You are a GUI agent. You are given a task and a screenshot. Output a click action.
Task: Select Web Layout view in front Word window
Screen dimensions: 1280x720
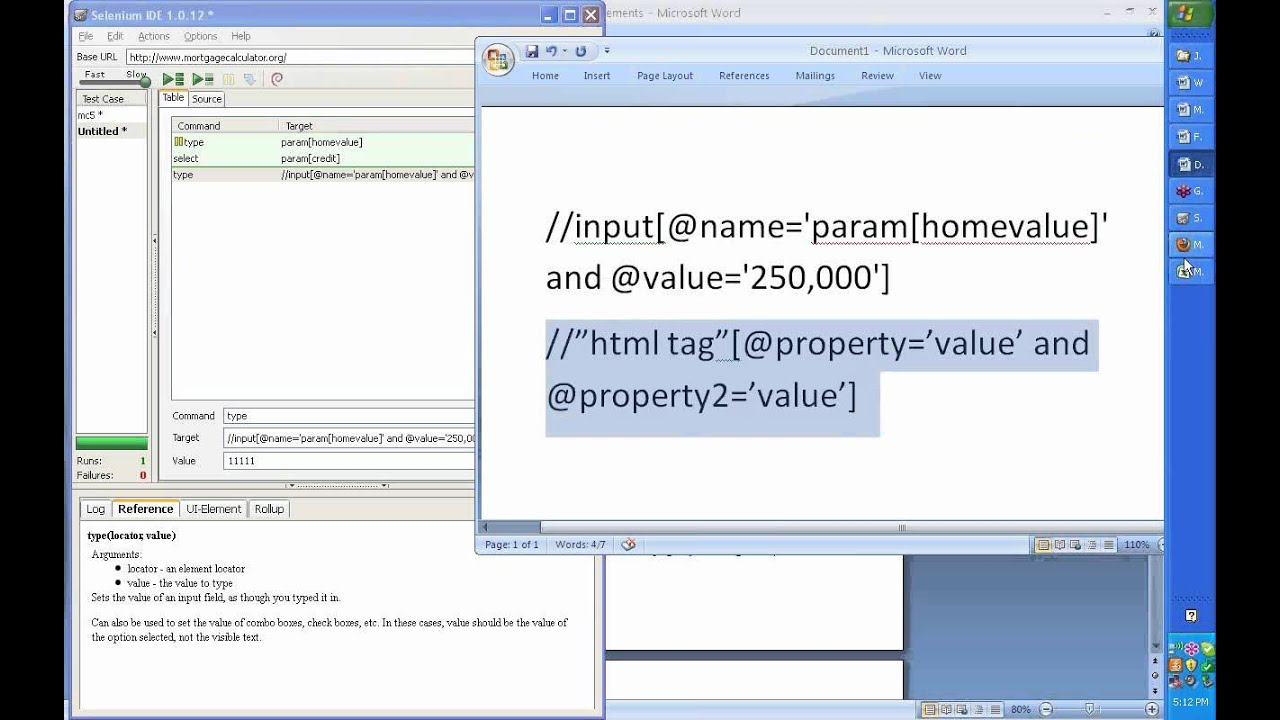[x=1076, y=545]
